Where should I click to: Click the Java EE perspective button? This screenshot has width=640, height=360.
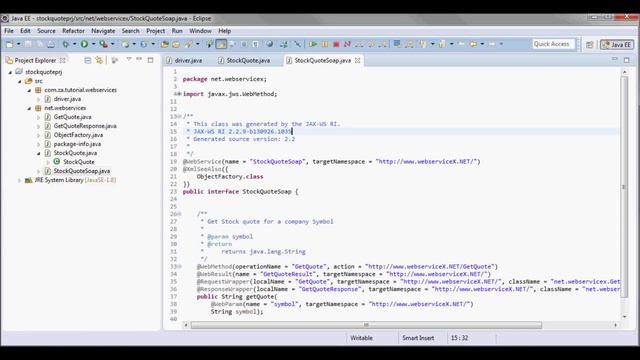coord(617,44)
